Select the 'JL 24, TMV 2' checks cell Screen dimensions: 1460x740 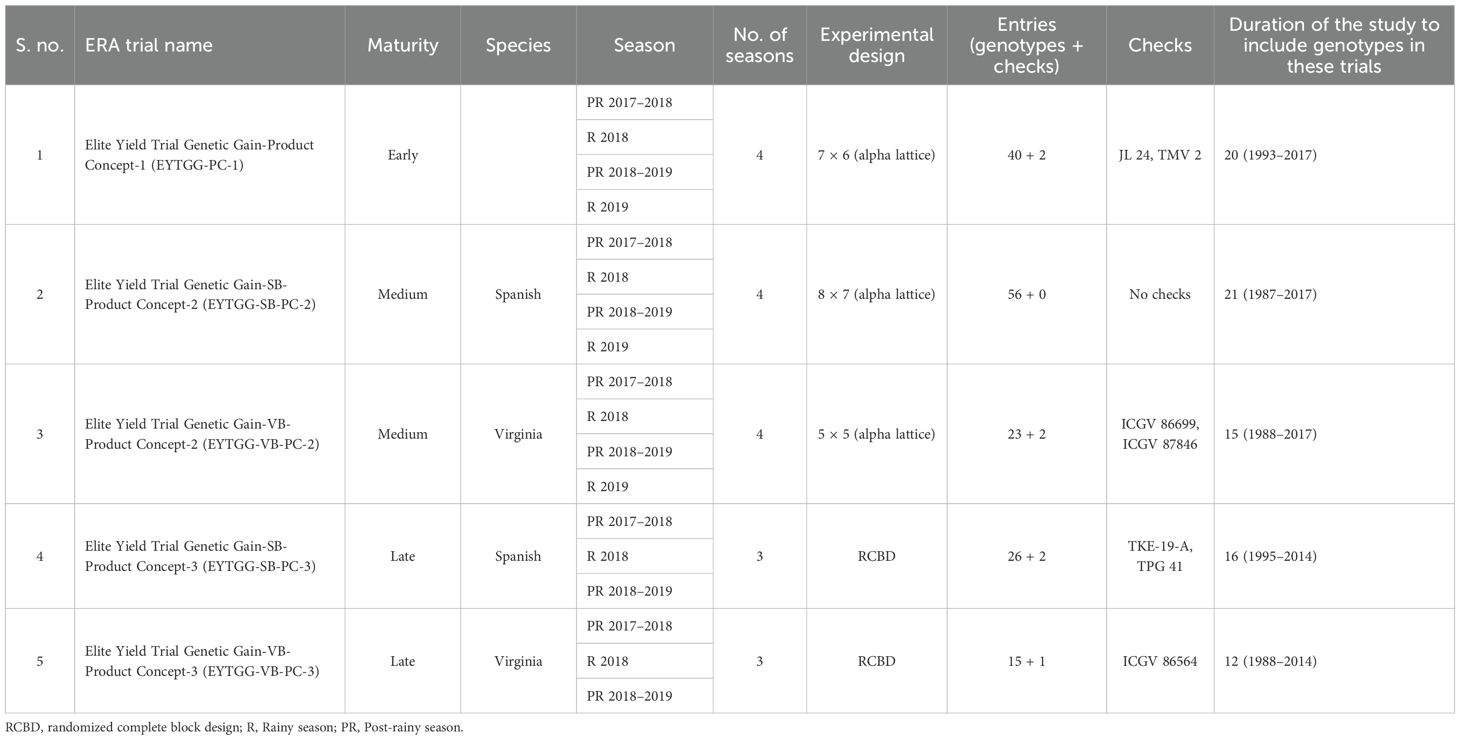[1159, 155]
